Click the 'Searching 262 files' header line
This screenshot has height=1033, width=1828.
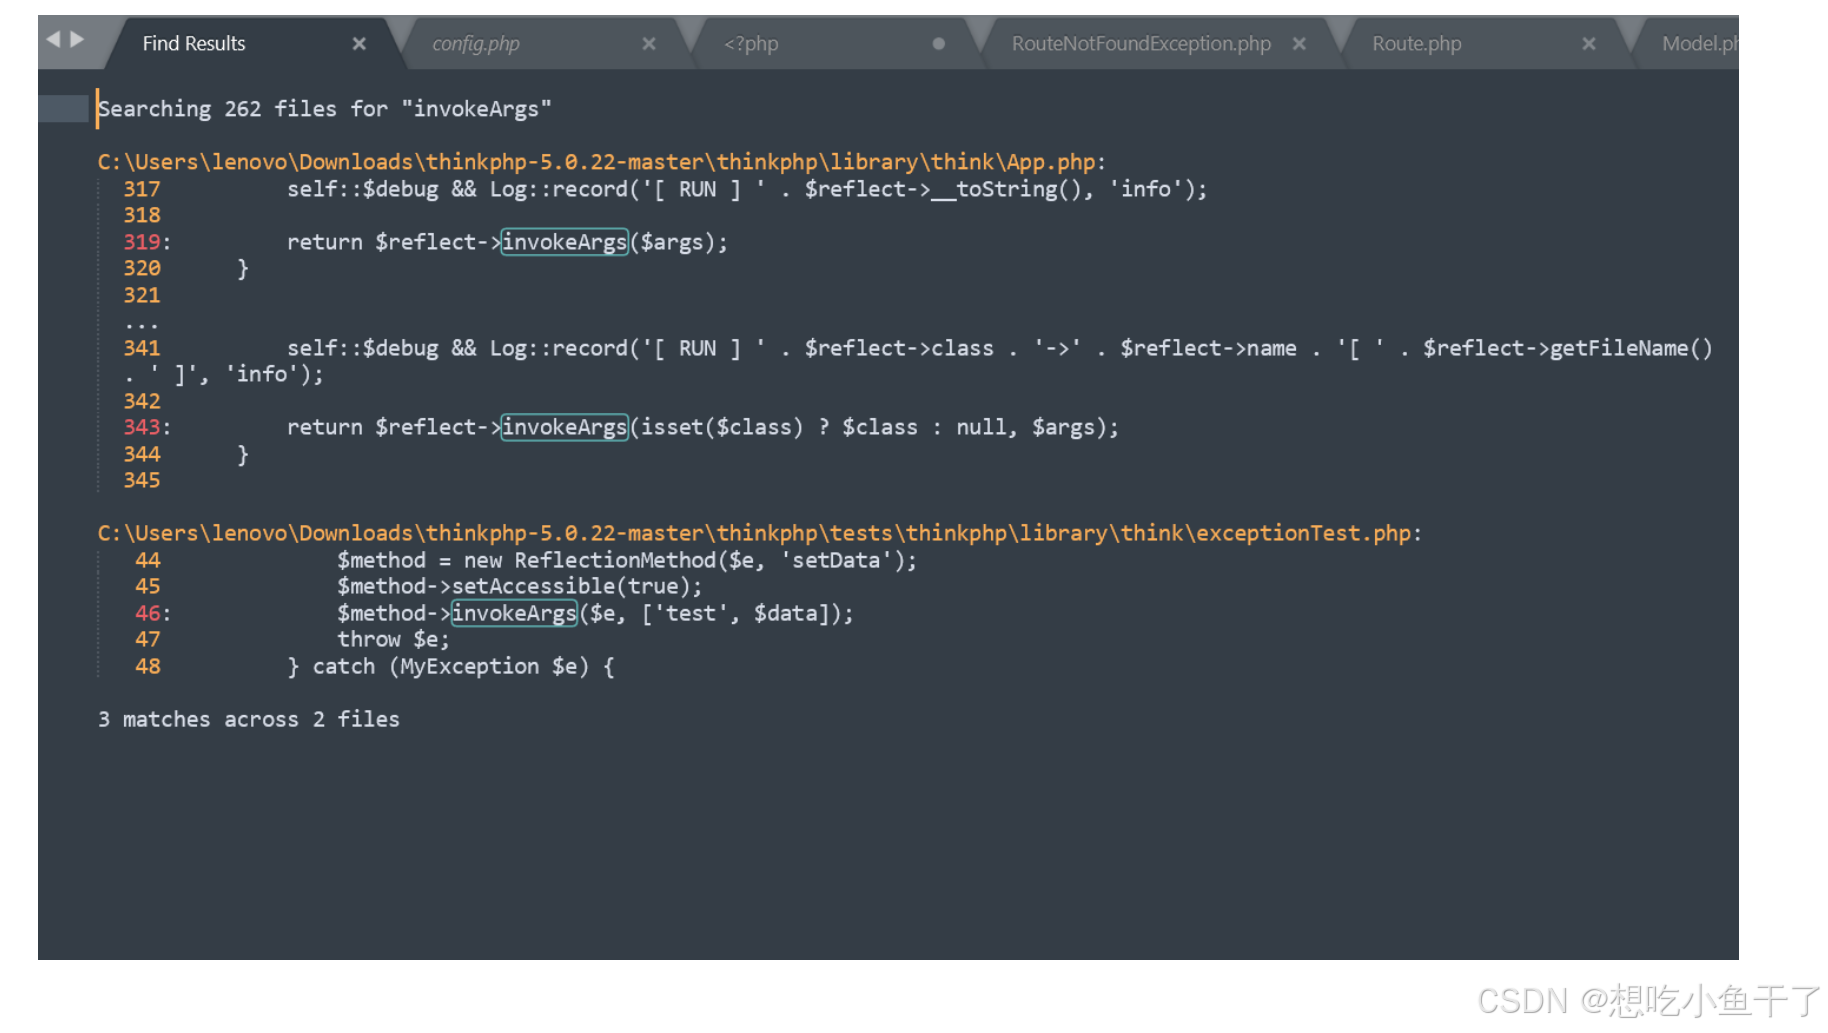325,109
